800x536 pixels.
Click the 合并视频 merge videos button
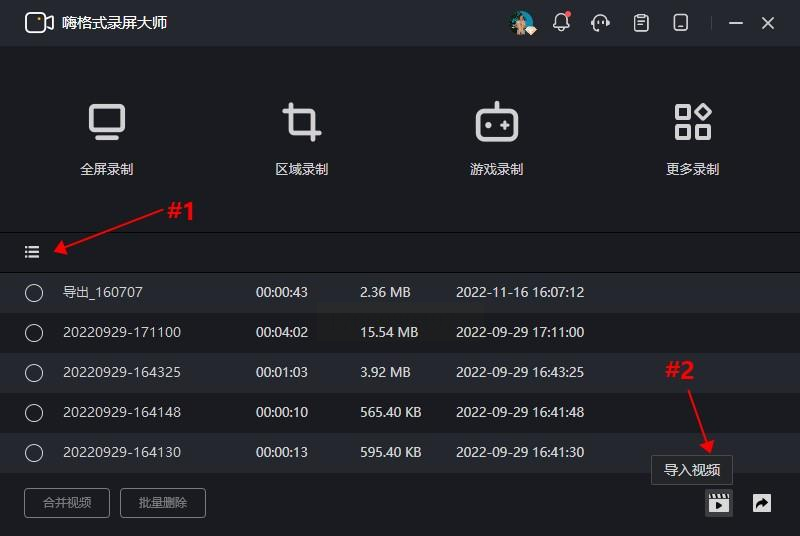pyautogui.click(x=67, y=503)
